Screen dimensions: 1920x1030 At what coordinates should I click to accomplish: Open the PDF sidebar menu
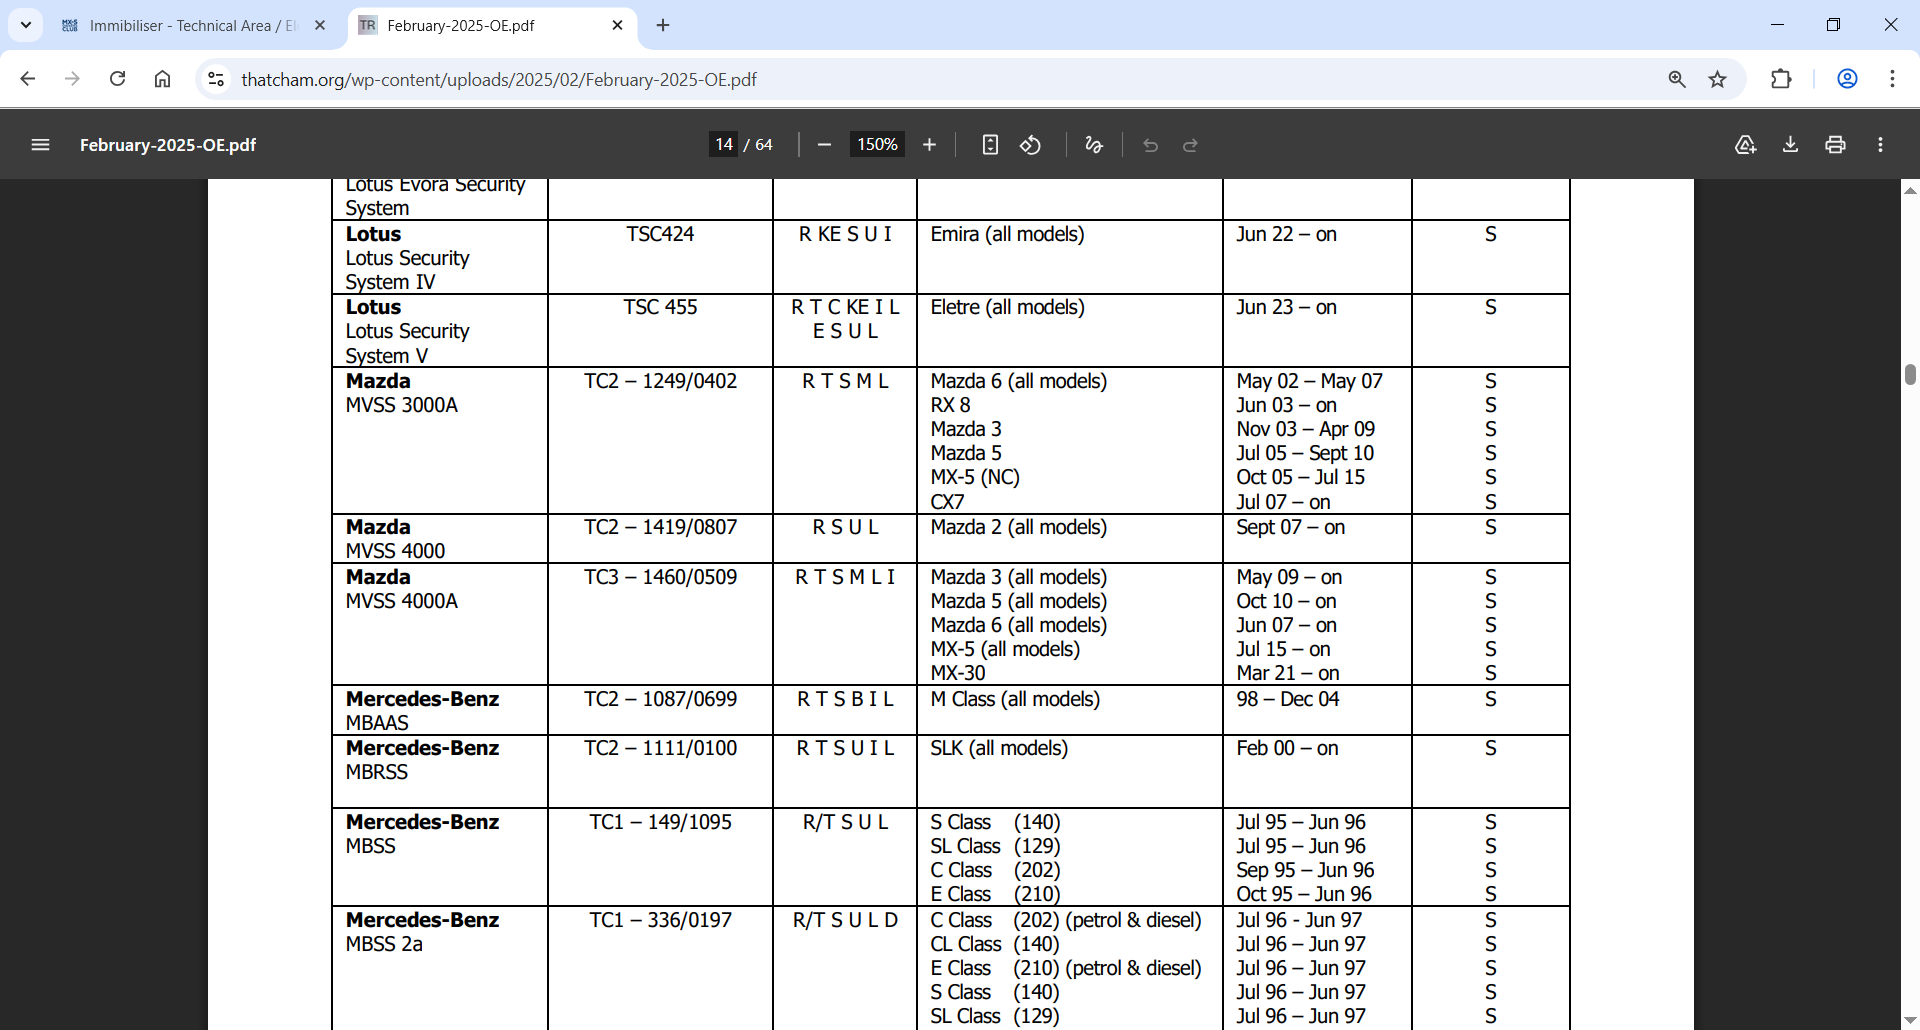pyautogui.click(x=40, y=145)
